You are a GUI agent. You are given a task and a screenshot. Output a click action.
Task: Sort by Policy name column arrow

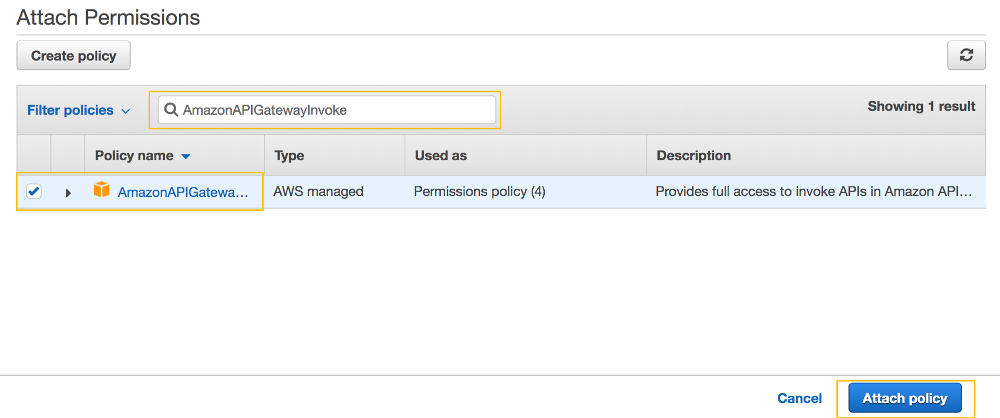click(x=186, y=156)
